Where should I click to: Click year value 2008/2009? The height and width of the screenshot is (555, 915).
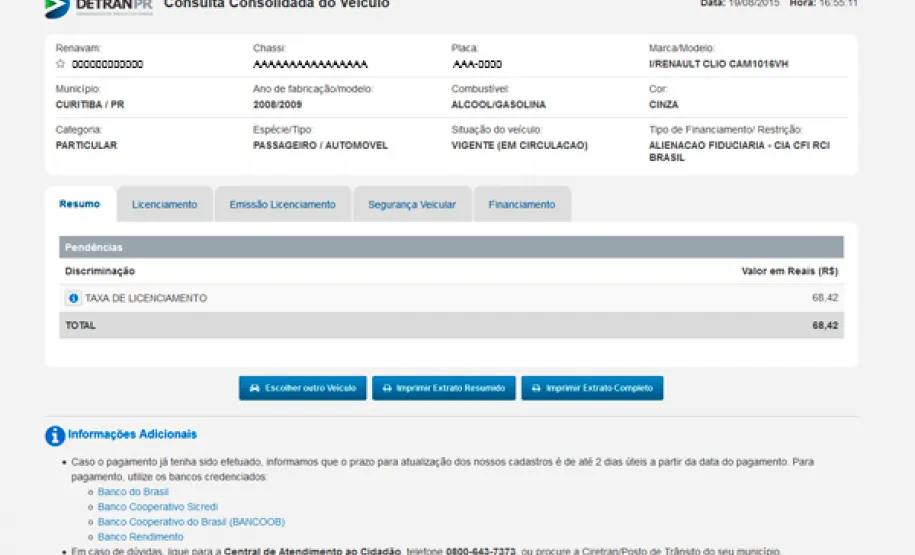coord(277,104)
